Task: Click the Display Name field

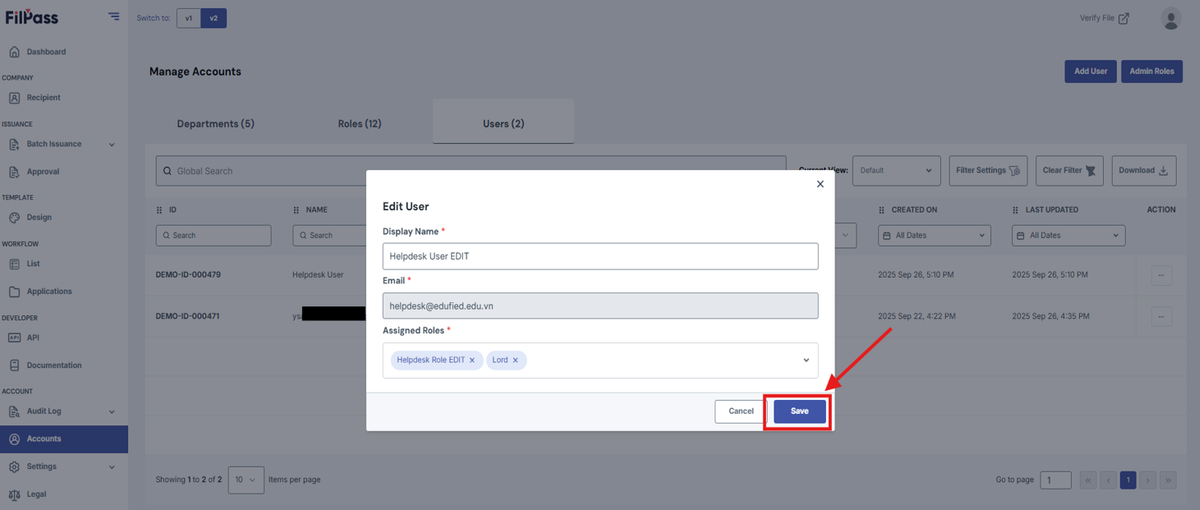Action: click(600, 256)
